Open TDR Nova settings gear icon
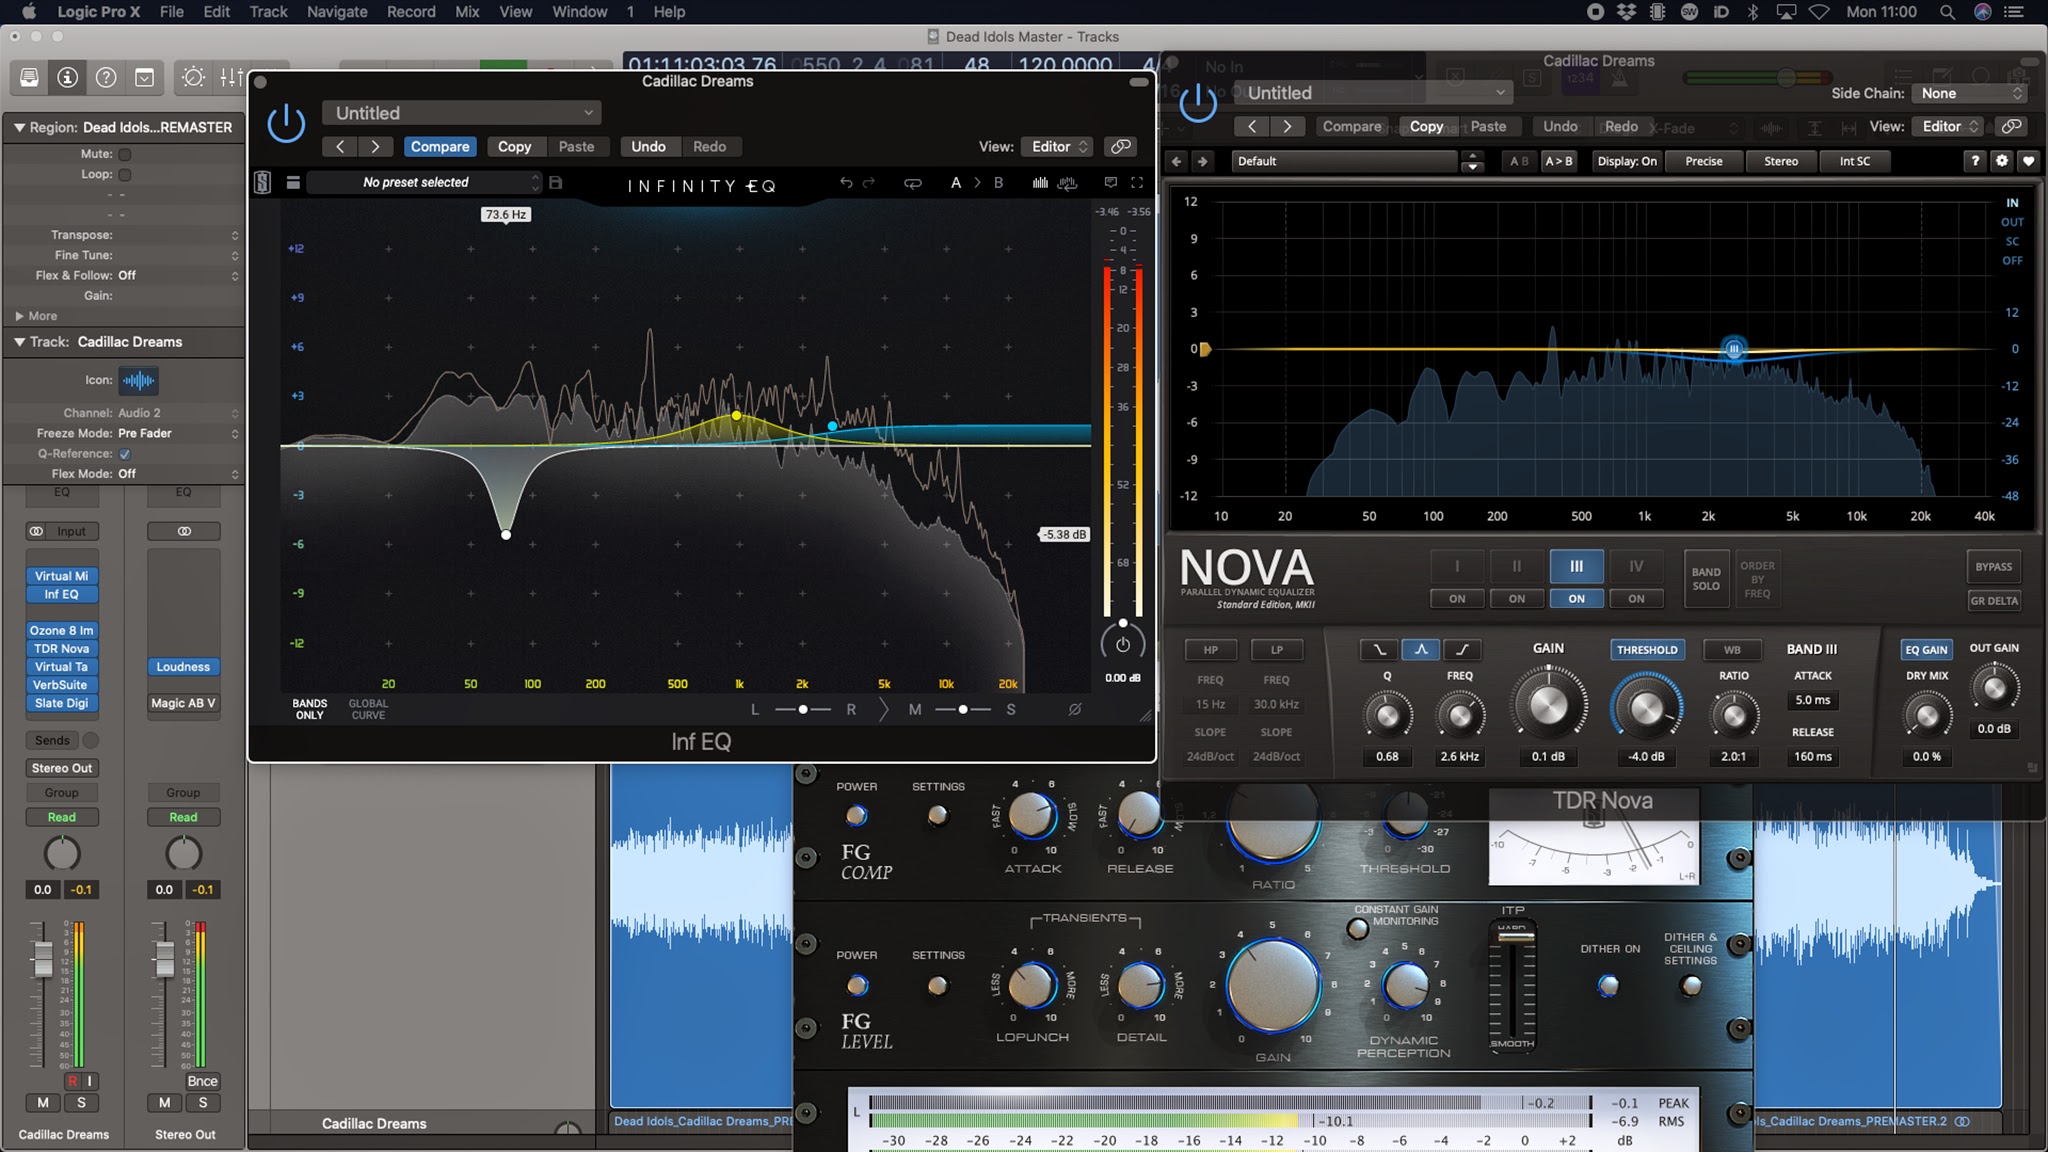This screenshot has width=2048, height=1152. [2001, 161]
